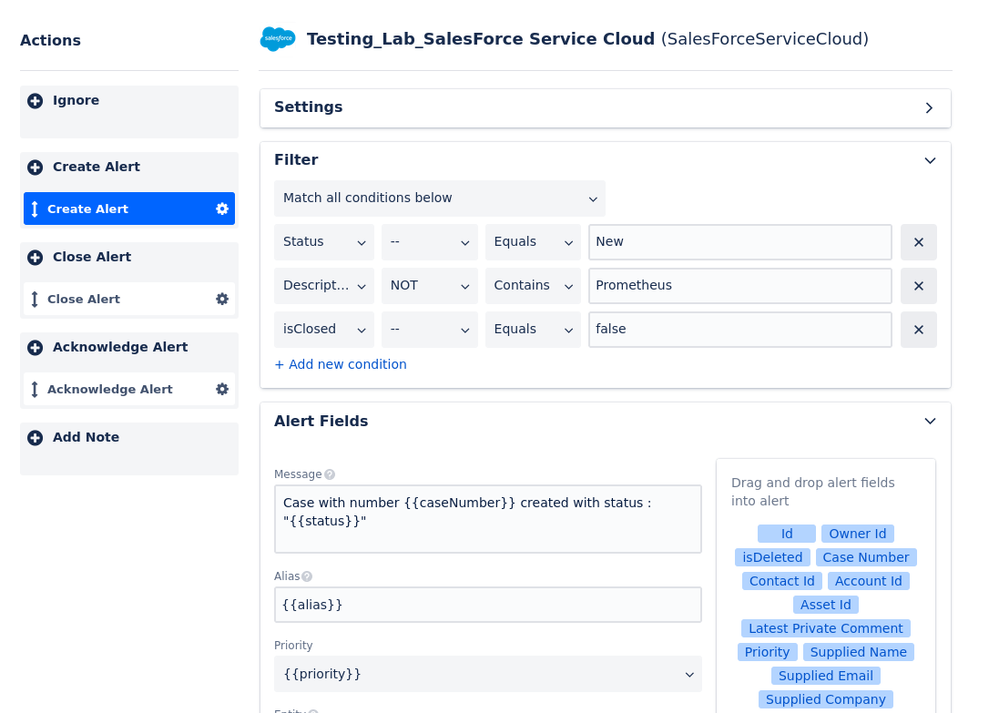Click the Ignore action heading
This screenshot has width=999, height=713.
[76, 101]
